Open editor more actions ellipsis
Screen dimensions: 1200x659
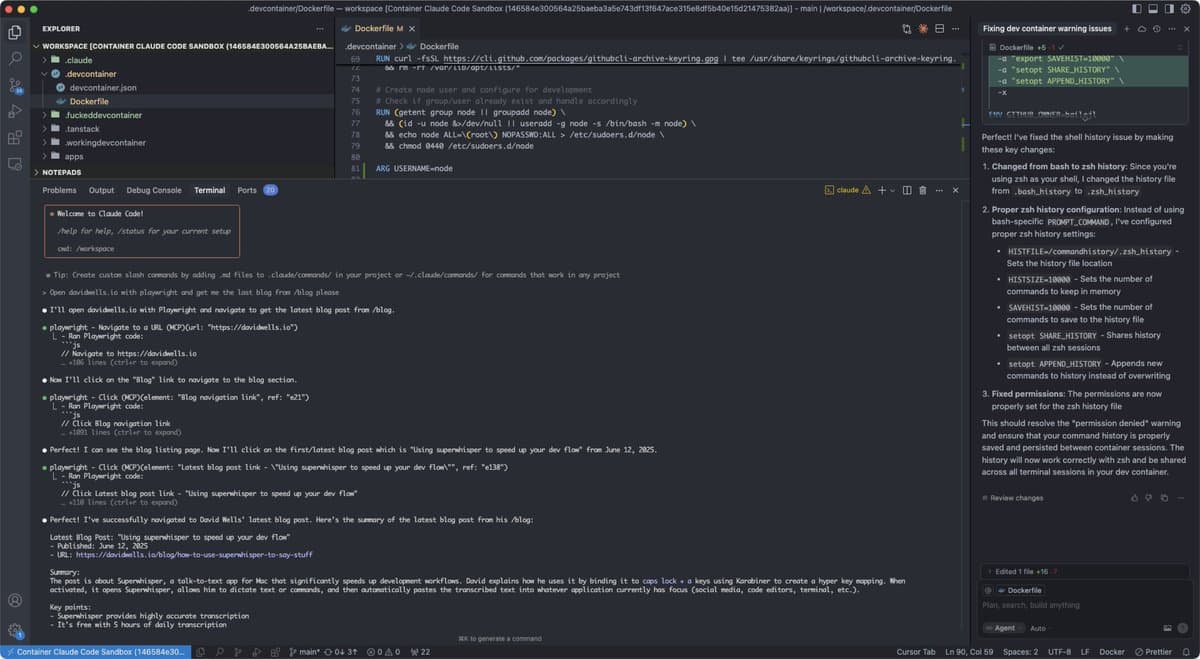[955, 29]
